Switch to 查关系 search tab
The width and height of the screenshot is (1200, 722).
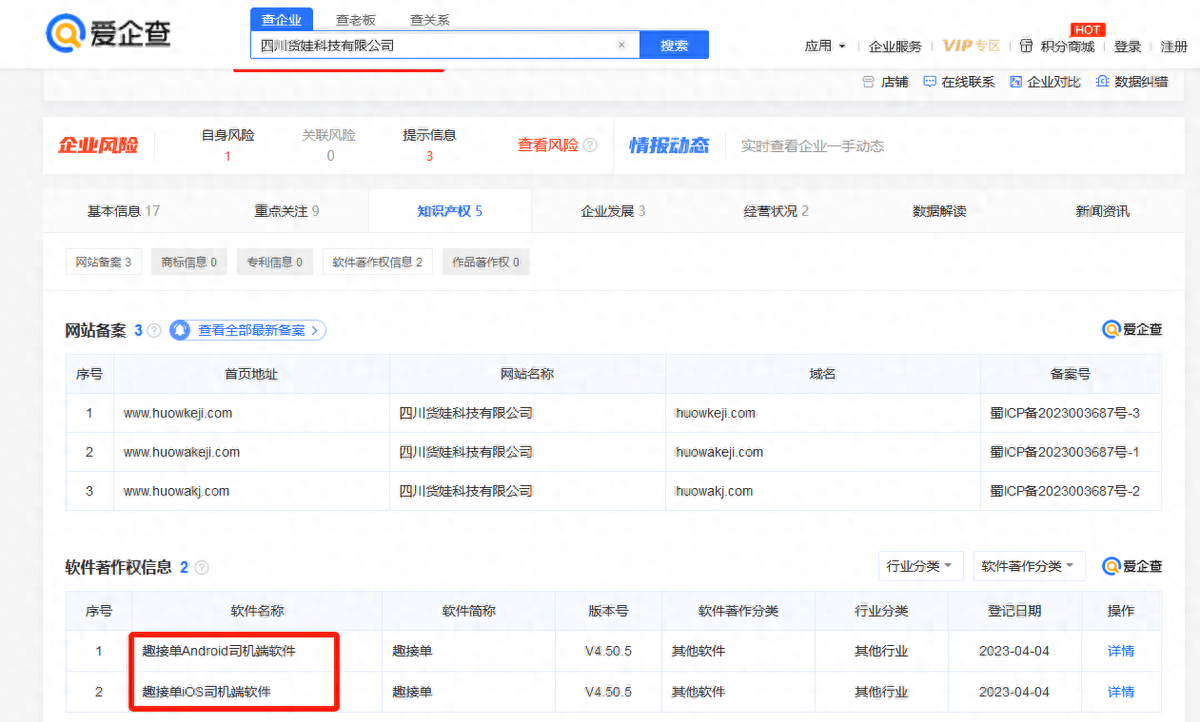coord(430,20)
